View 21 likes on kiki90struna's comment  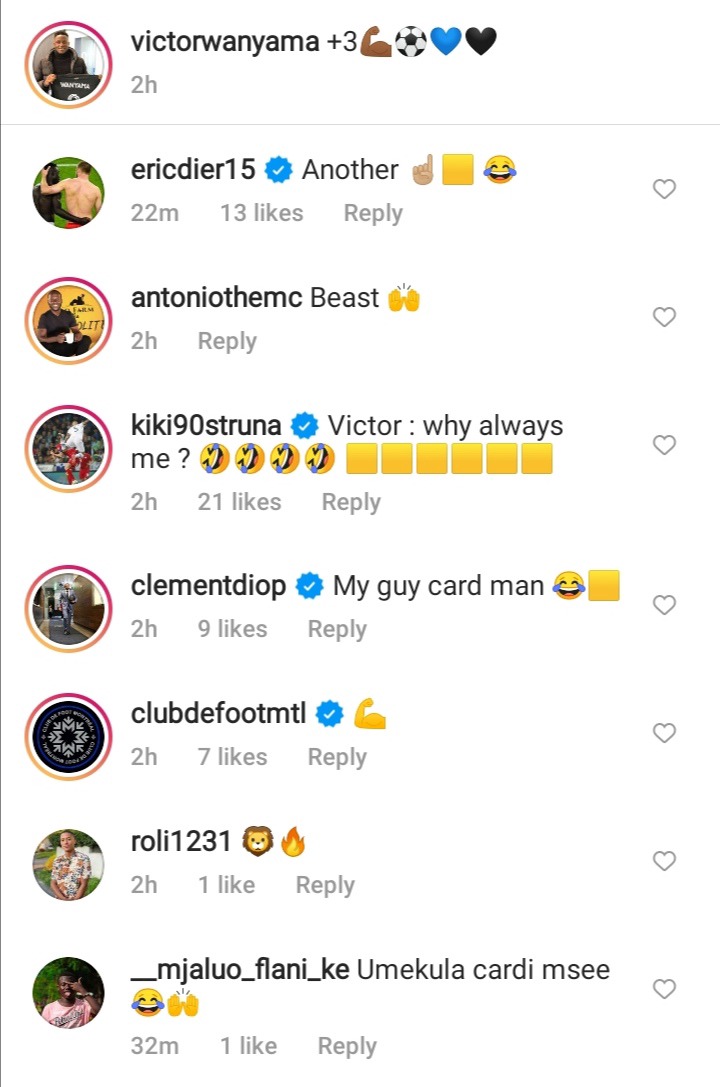239,501
